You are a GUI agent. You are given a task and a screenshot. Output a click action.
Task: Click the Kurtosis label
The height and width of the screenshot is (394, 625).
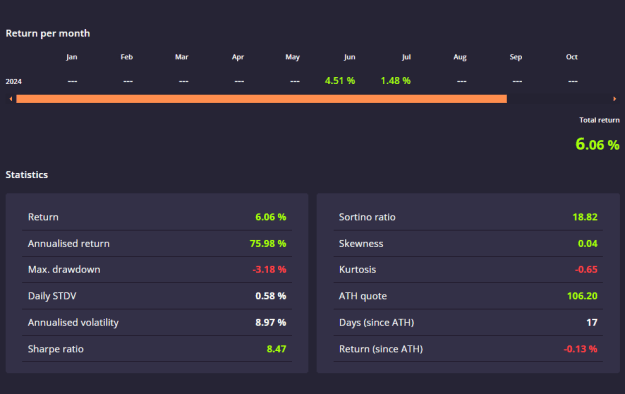358,270
